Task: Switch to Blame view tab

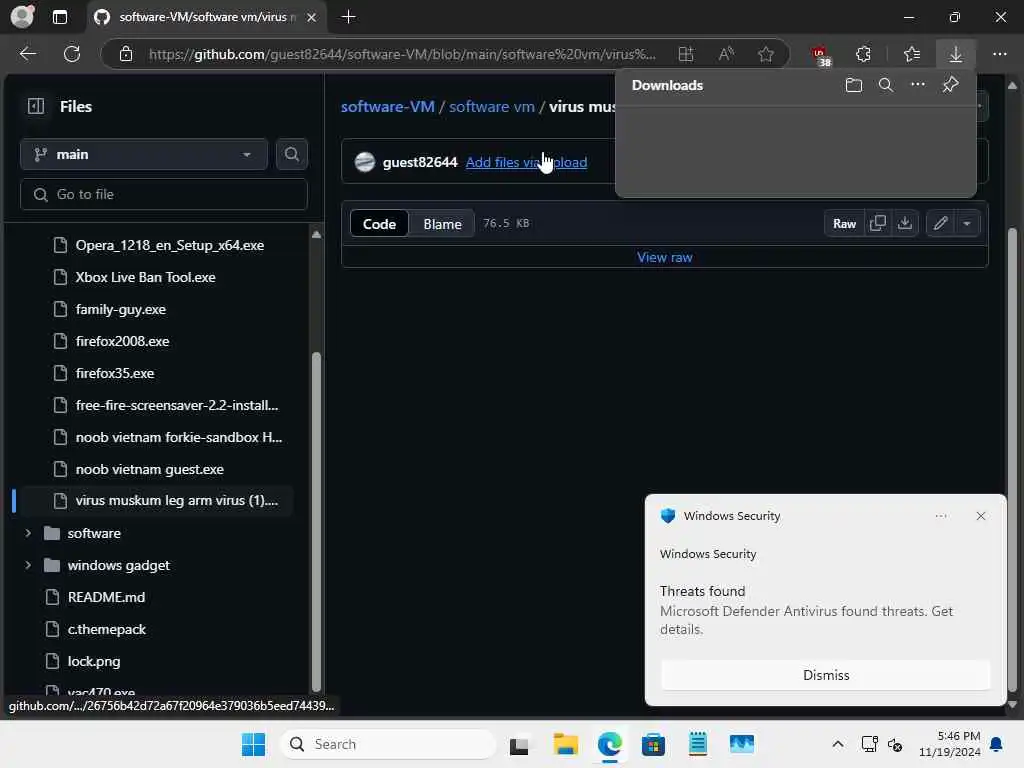Action: 442,224
